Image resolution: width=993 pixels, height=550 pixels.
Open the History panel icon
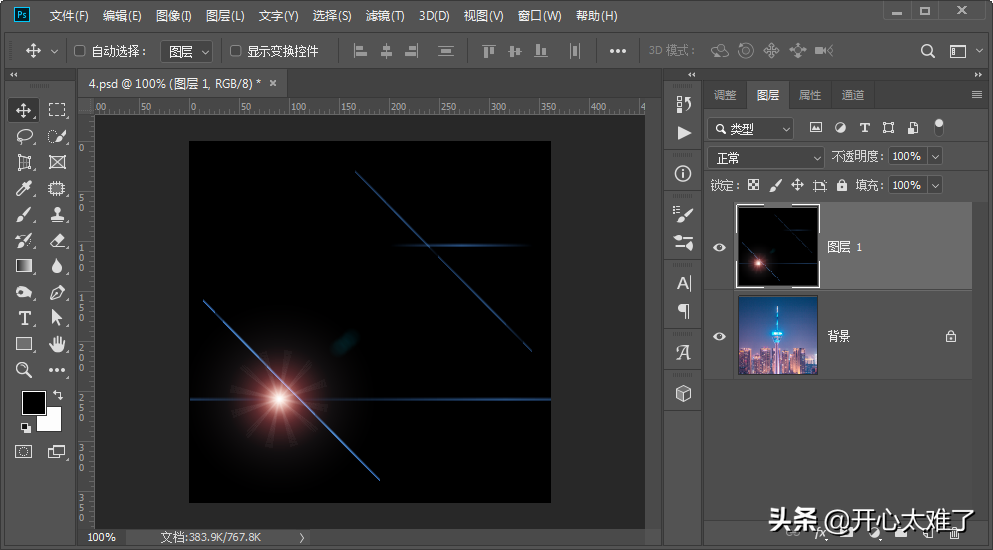[x=683, y=104]
